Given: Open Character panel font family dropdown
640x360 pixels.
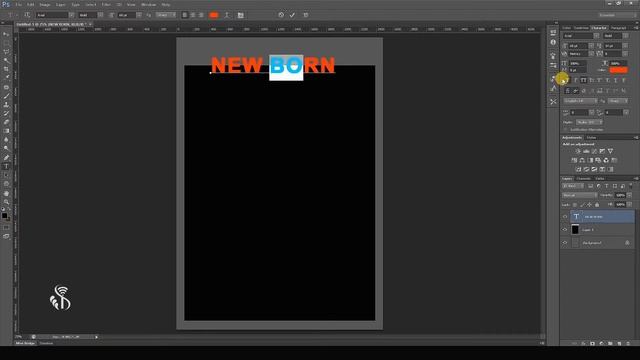Looking at the screenshot, I should (596, 36).
